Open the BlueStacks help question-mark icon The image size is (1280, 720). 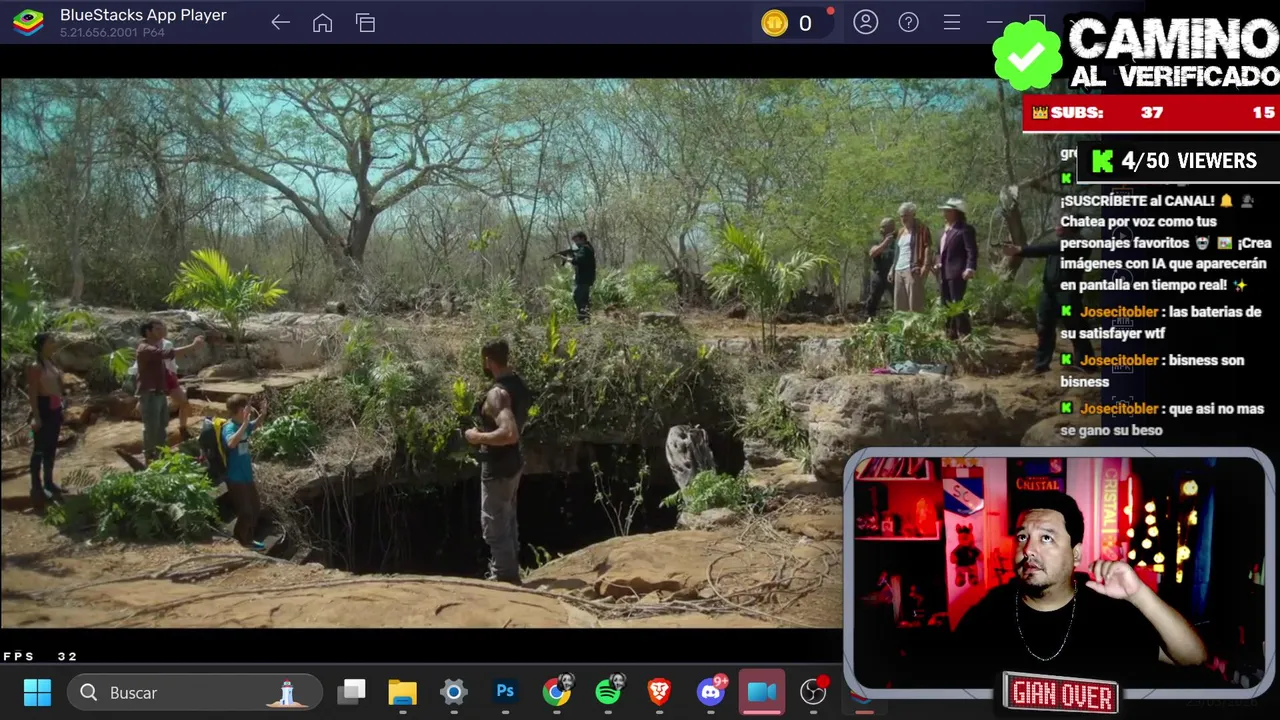pyautogui.click(x=909, y=22)
